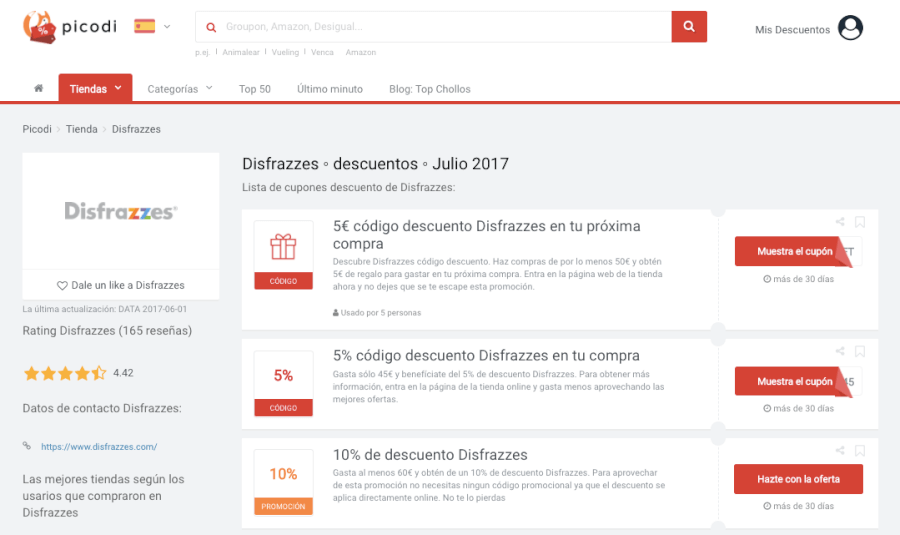900x535 pixels.
Task: Open the Tiendas menu tab
Action: (x=95, y=88)
